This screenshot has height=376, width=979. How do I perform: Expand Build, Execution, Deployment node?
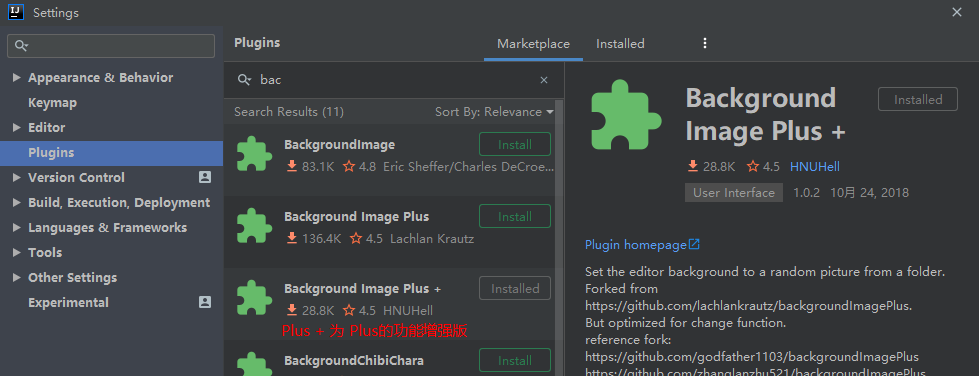point(17,202)
